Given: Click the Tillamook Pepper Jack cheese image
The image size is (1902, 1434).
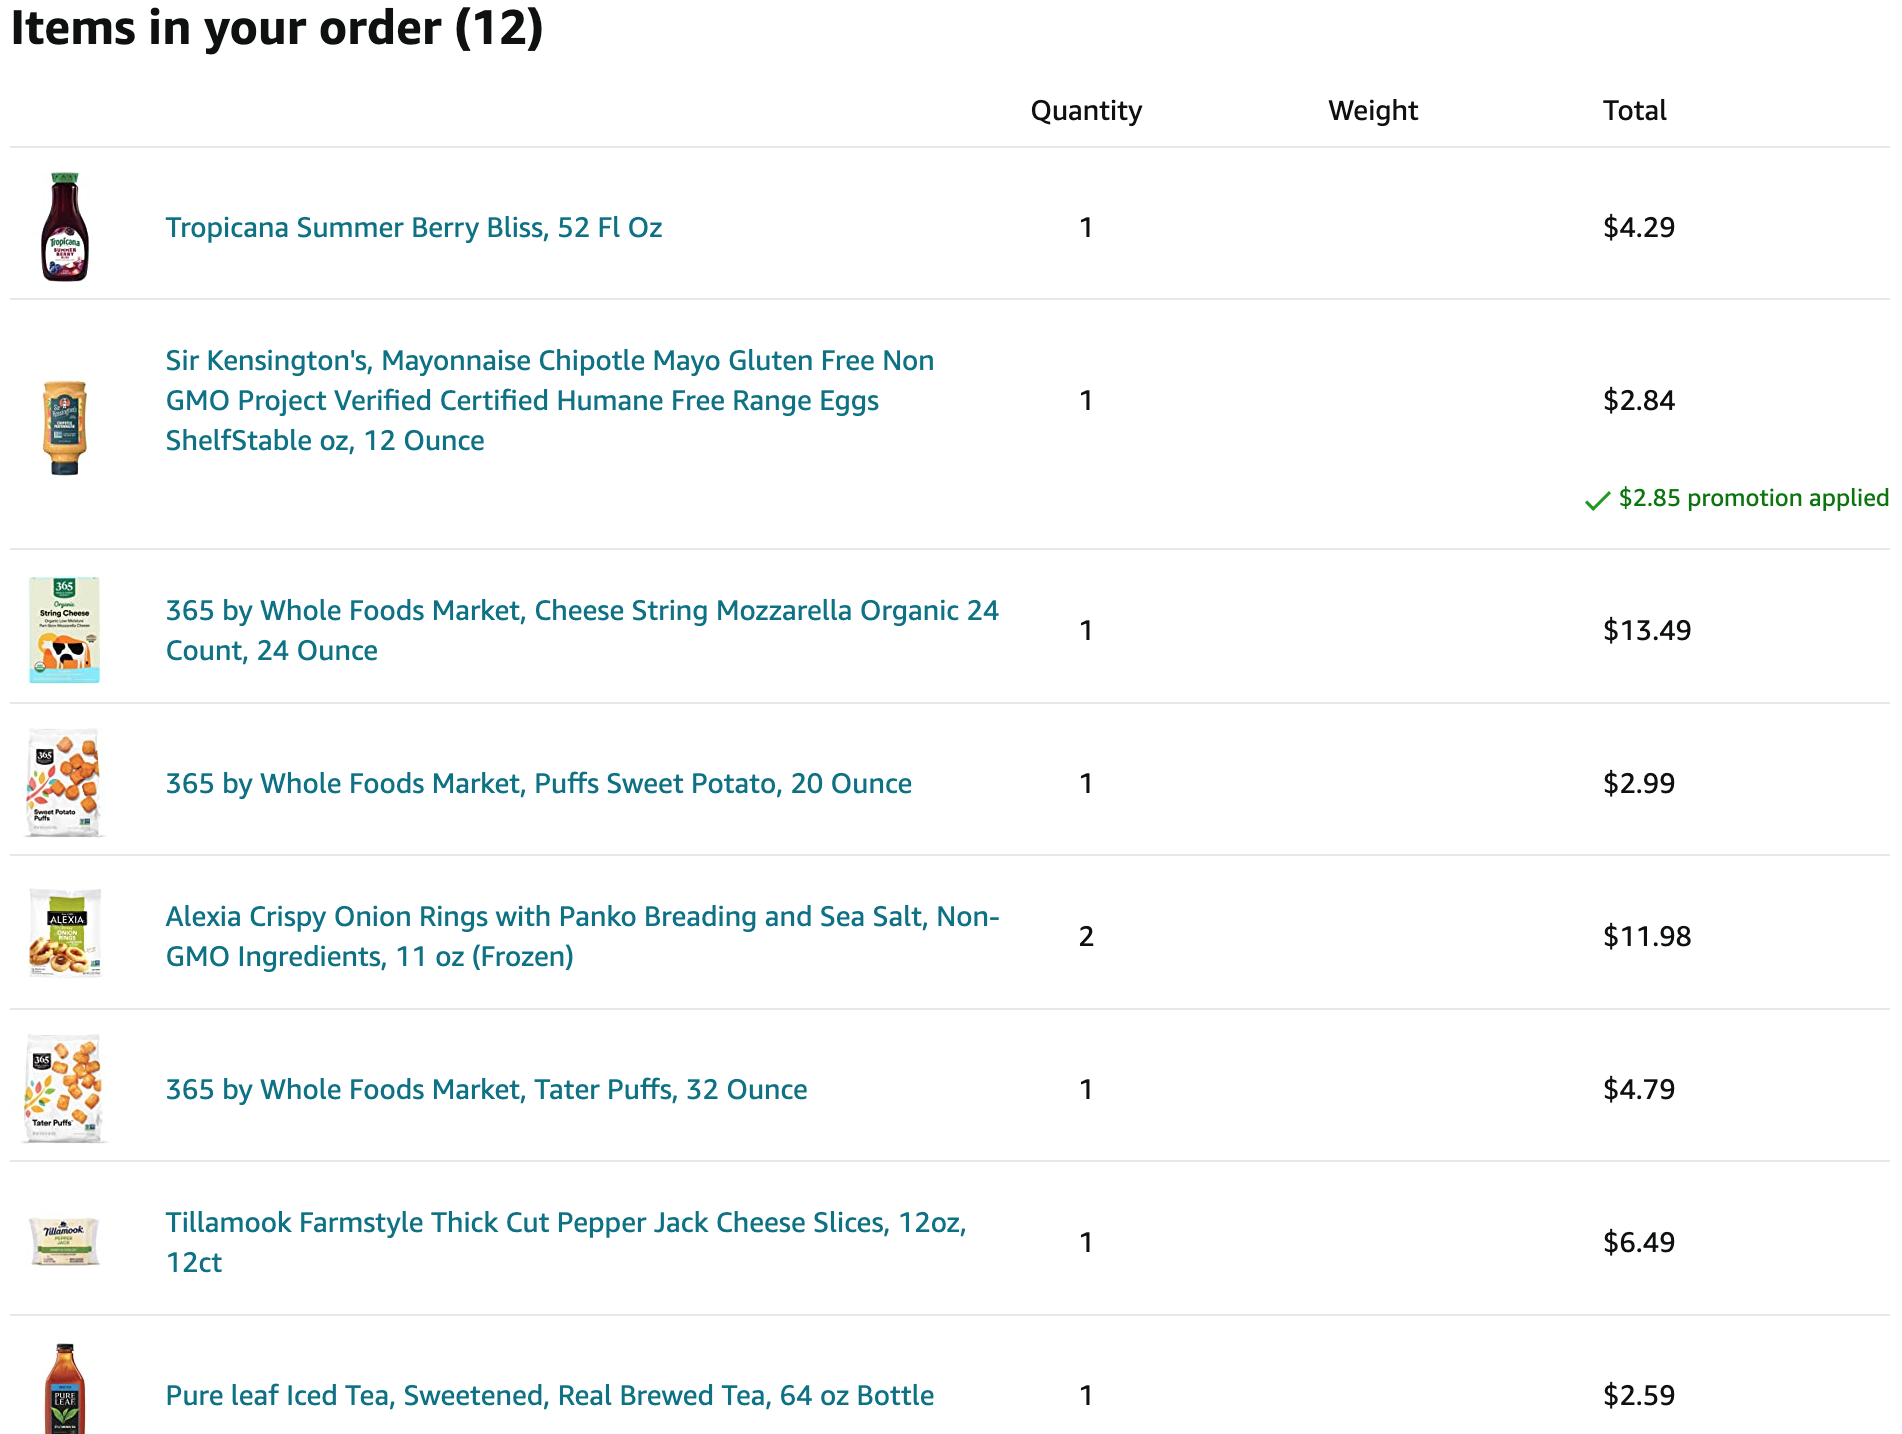Looking at the screenshot, I should pos(65,1241).
